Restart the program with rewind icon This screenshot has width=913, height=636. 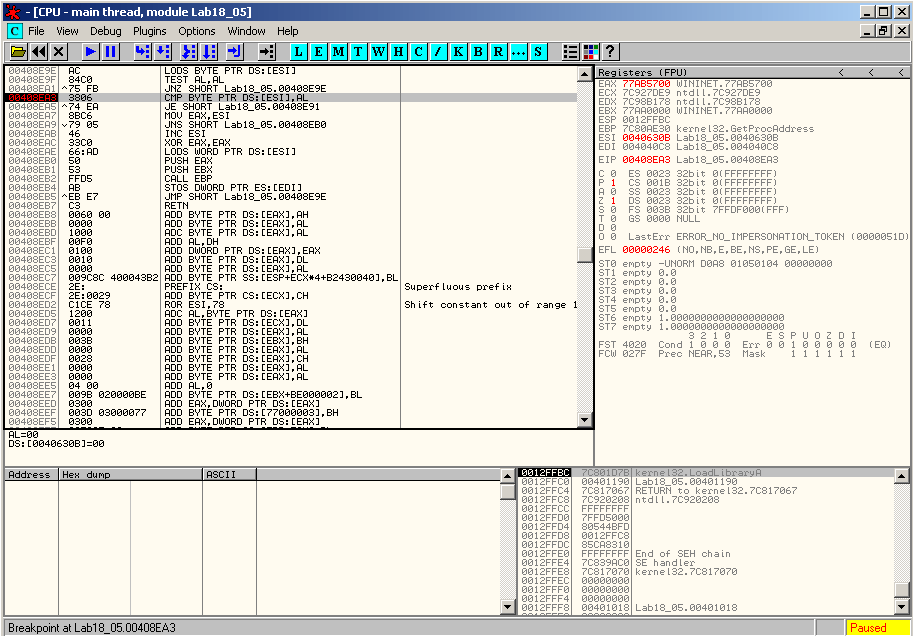tap(38, 51)
